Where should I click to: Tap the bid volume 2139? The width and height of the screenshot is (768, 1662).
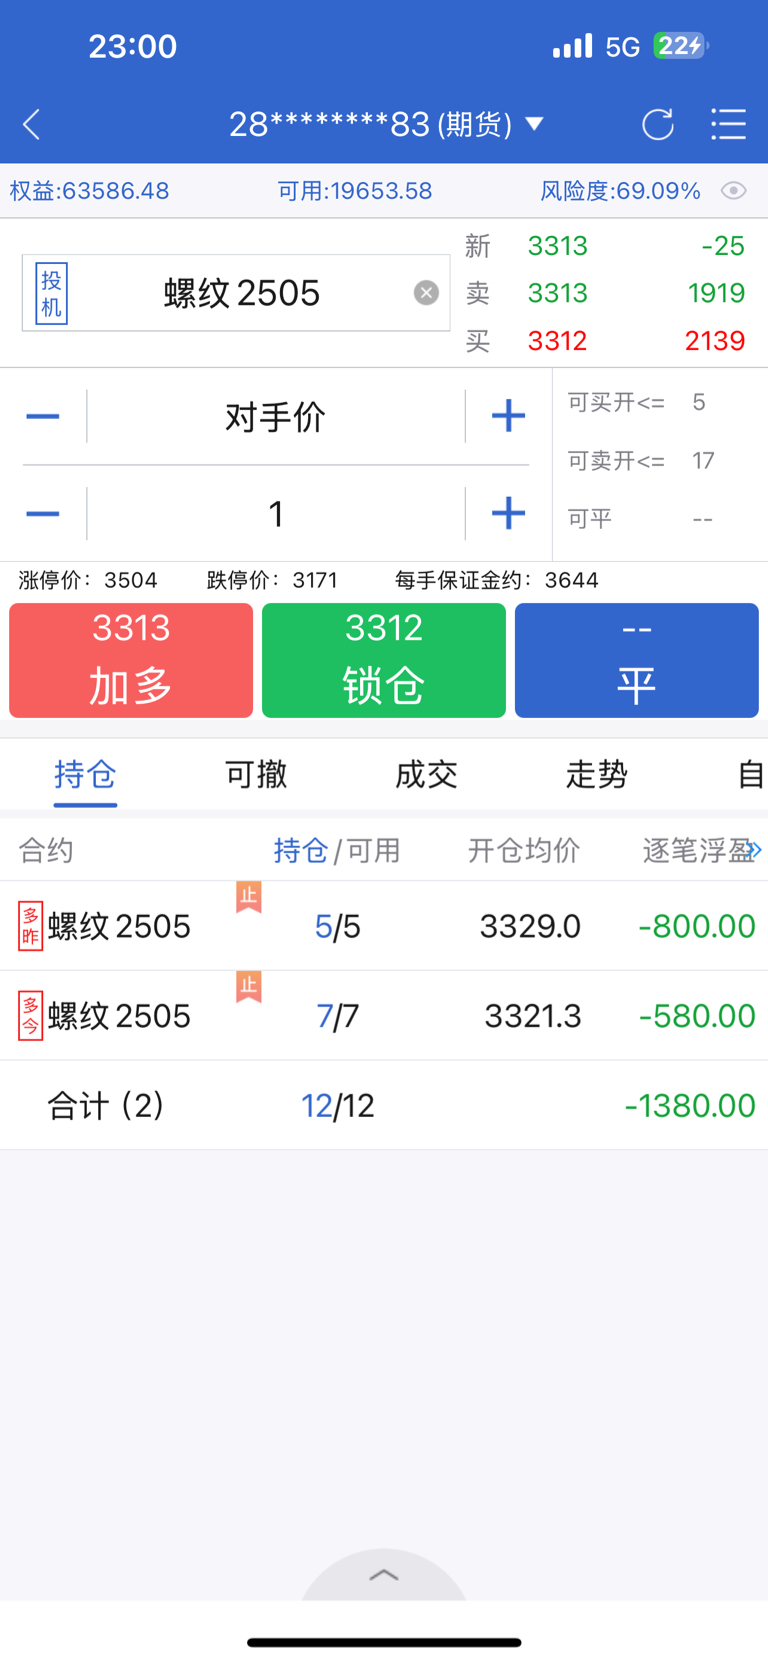tap(715, 341)
